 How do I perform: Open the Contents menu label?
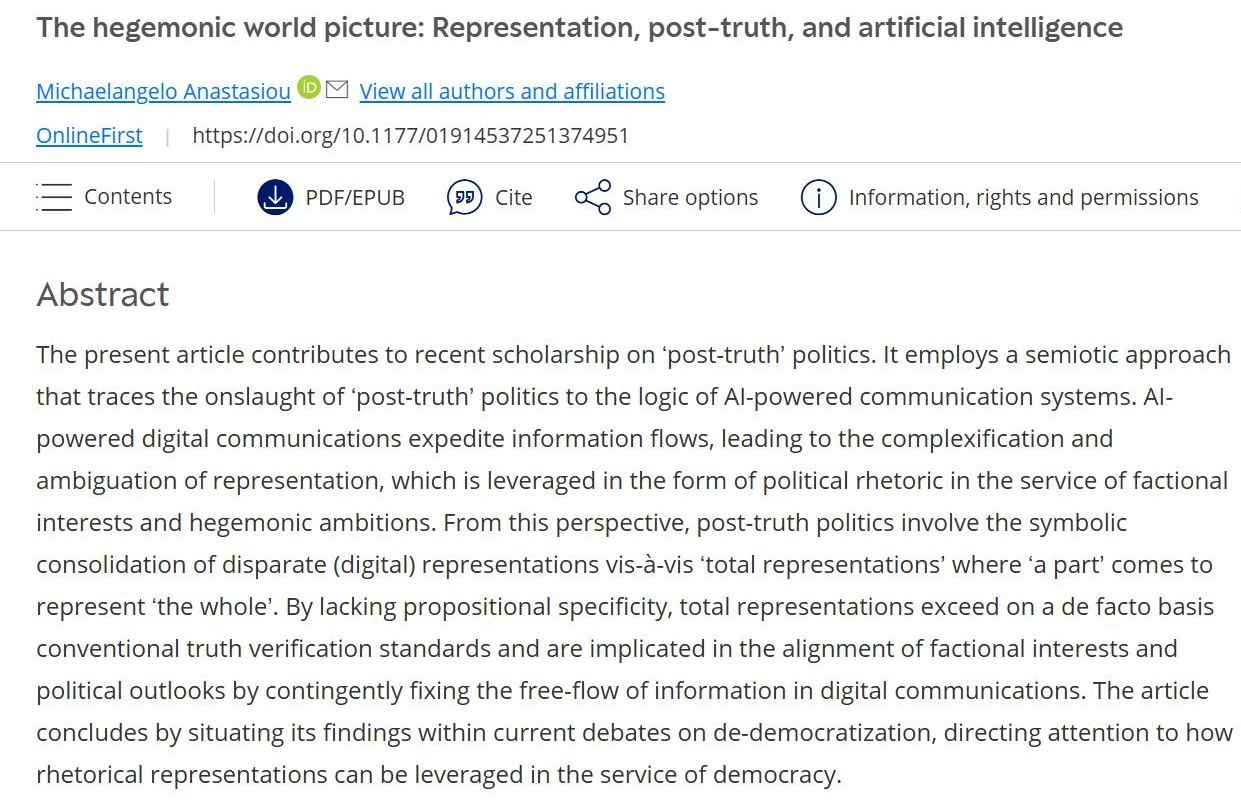(x=128, y=197)
